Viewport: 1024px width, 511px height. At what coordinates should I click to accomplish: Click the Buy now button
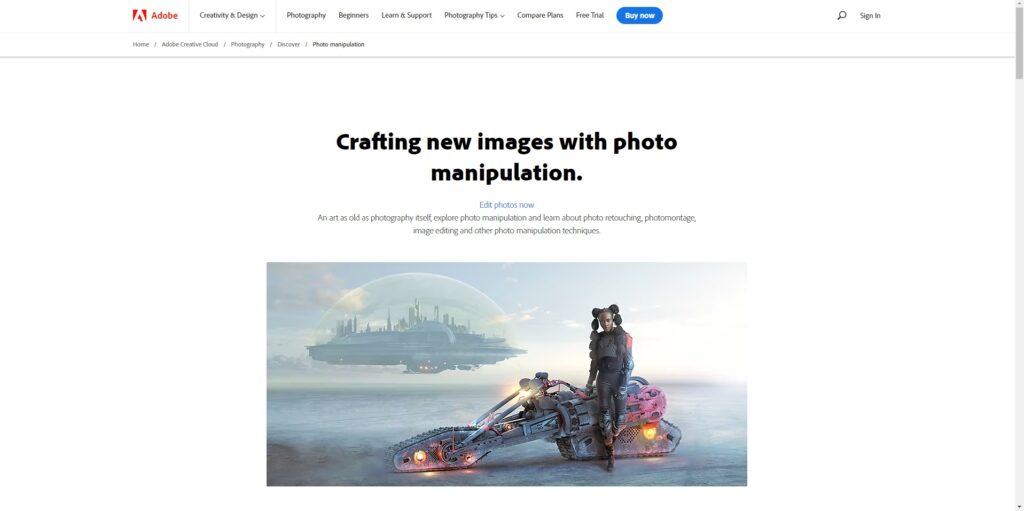639,16
